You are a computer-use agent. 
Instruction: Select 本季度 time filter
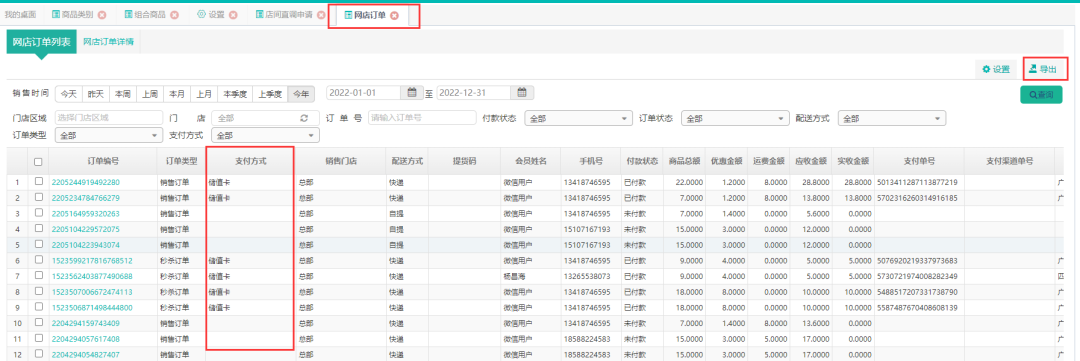(x=234, y=93)
